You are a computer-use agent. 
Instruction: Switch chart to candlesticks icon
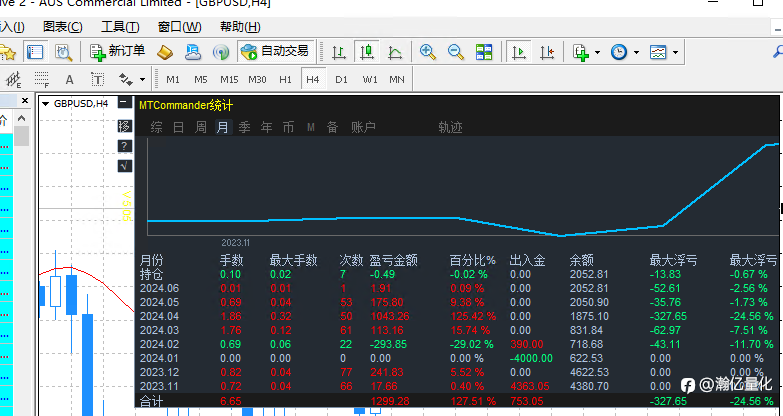tap(367, 51)
